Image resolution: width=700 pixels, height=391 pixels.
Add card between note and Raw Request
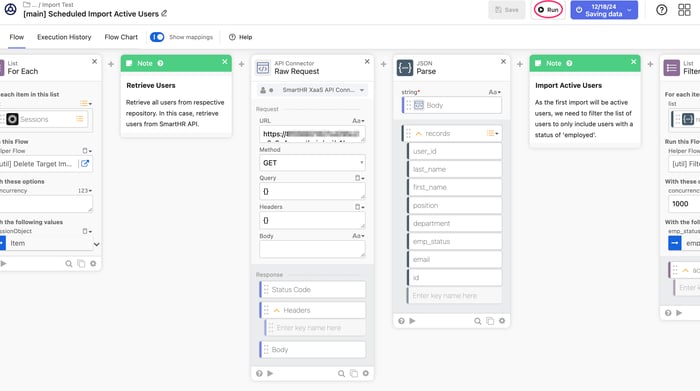point(241,64)
